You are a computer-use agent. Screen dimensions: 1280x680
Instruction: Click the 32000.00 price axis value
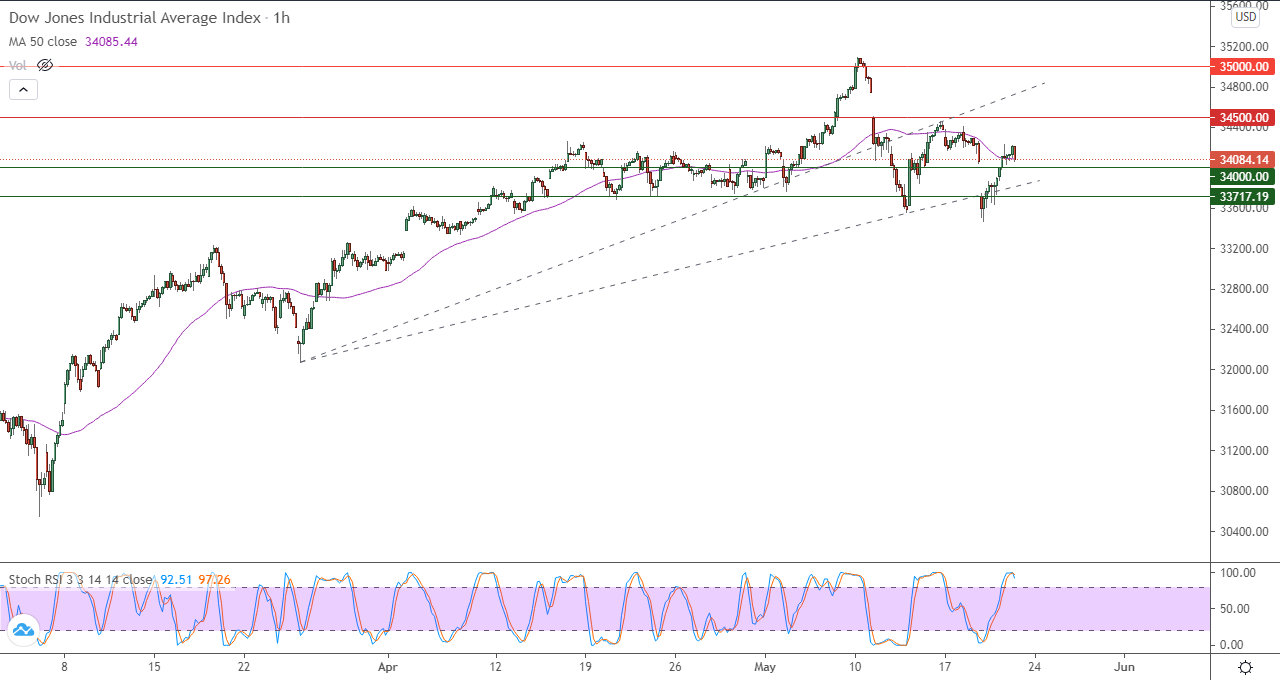pyautogui.click(x=1243, y=369)
